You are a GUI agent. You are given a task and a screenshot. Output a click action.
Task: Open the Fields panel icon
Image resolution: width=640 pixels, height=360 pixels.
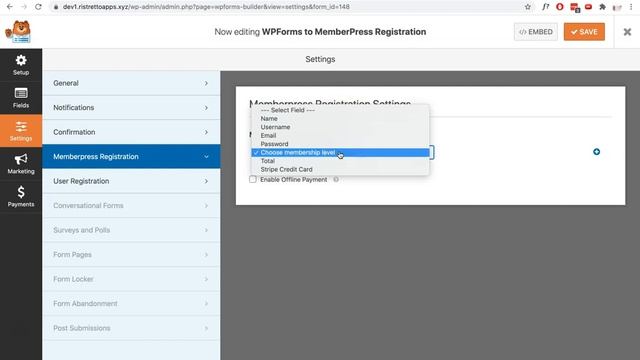click(21, 98)
